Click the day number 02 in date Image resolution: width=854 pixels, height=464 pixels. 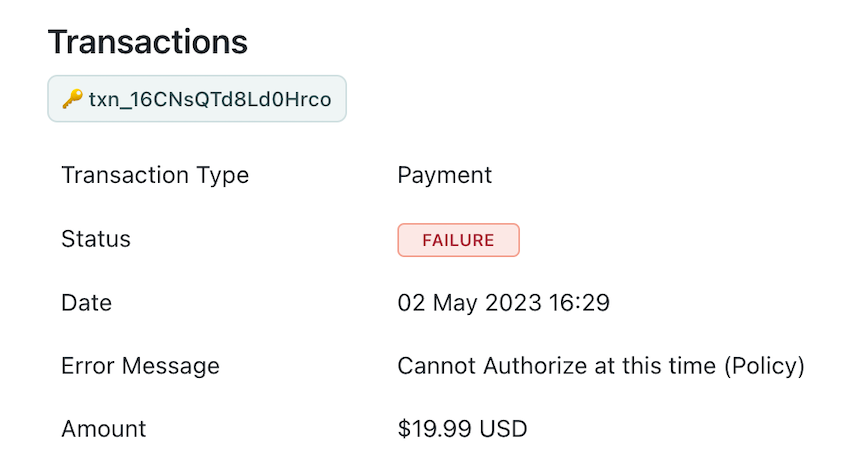(x=412, y=302)
